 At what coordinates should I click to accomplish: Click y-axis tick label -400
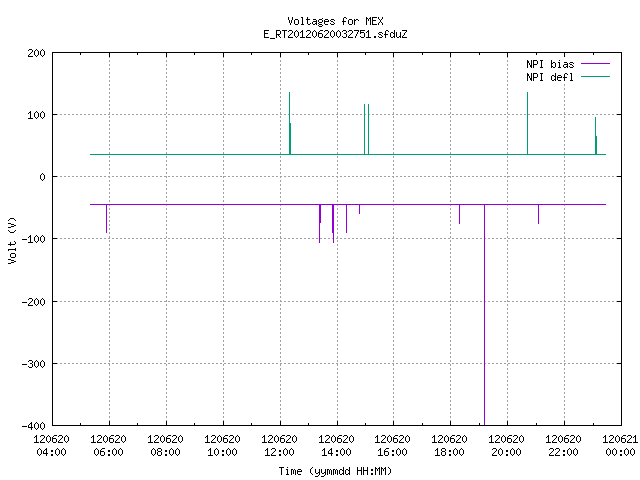[33, 426]
